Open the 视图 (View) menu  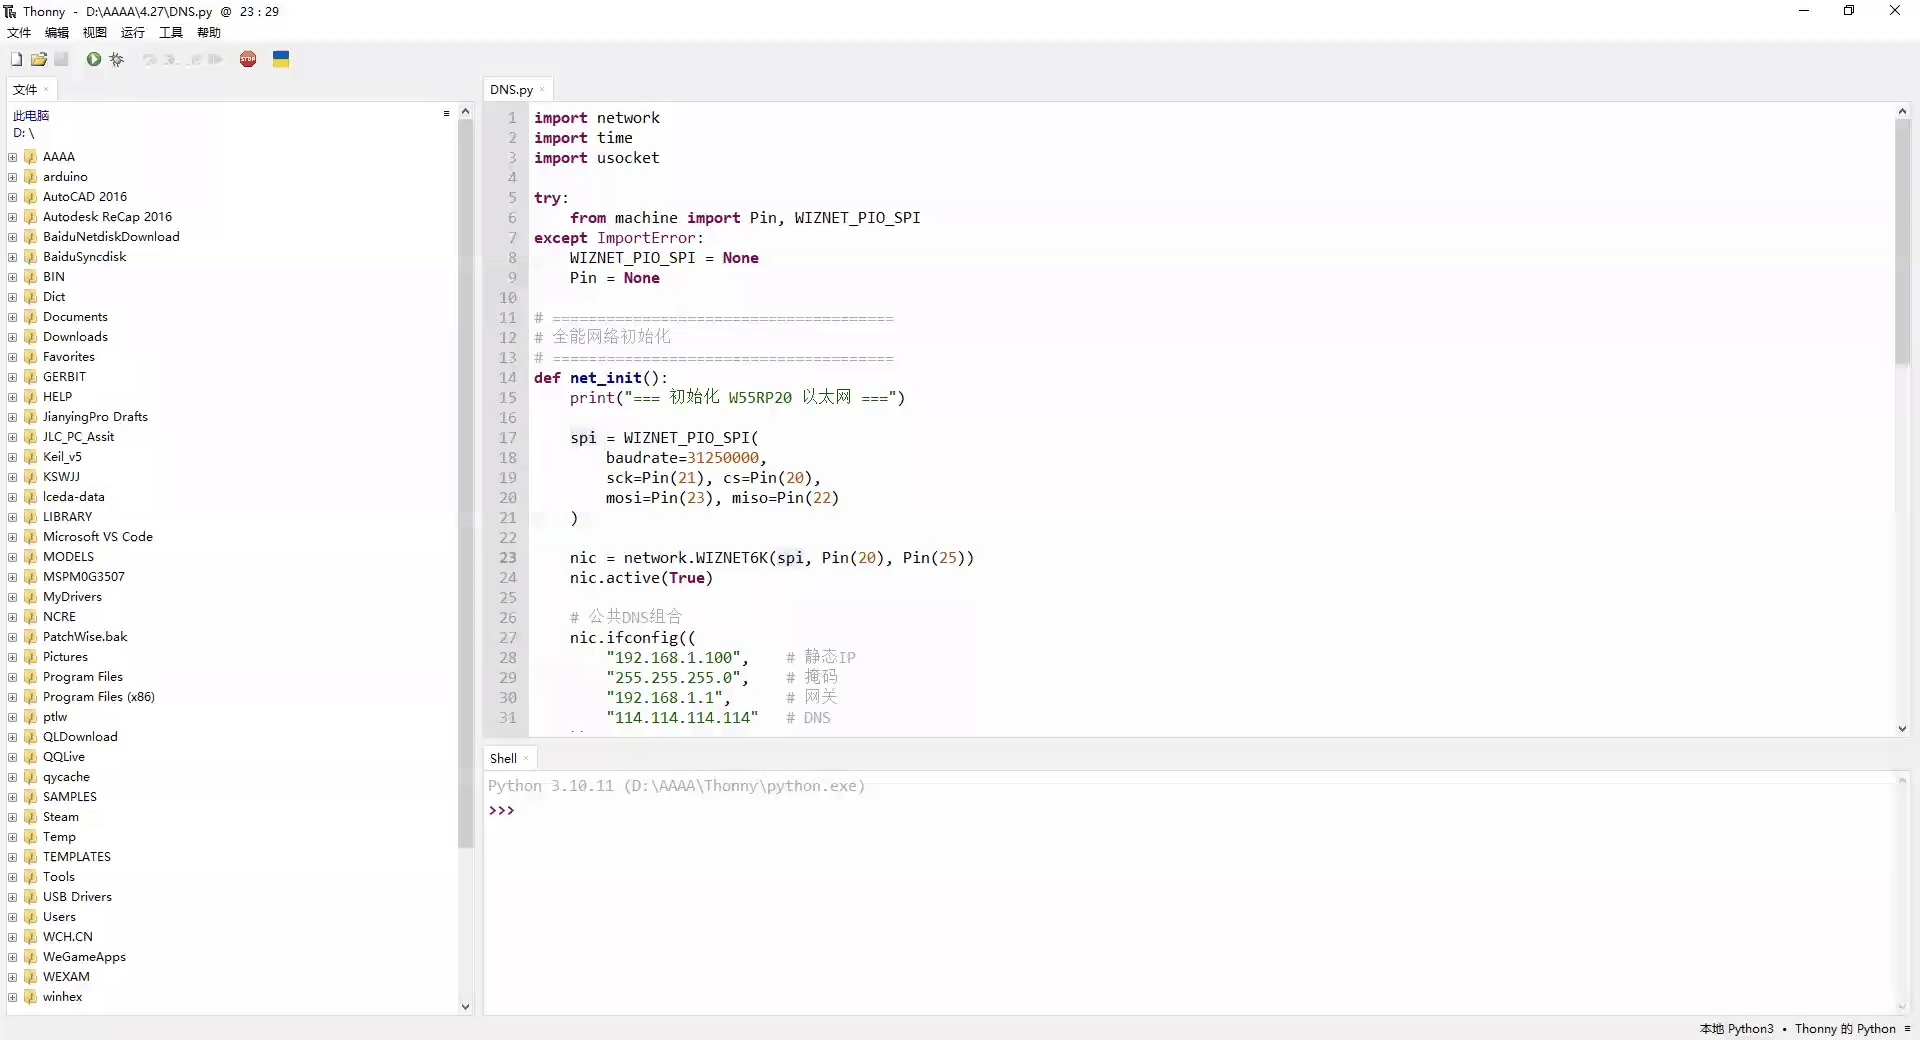pos(95,33)
